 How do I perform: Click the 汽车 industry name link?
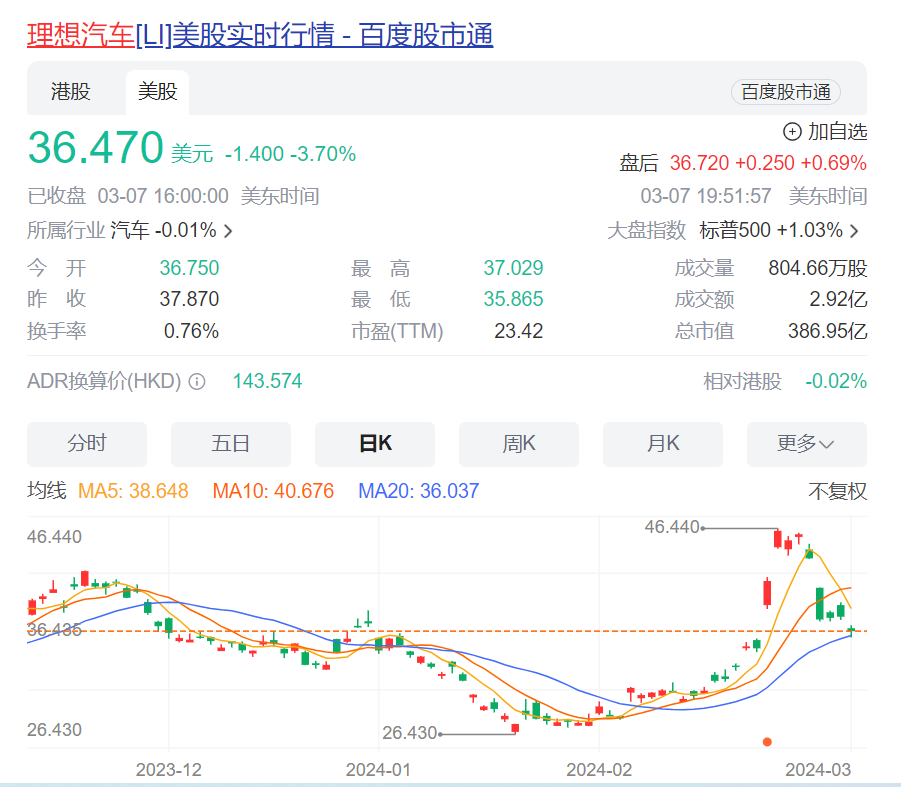click(130, 231)
